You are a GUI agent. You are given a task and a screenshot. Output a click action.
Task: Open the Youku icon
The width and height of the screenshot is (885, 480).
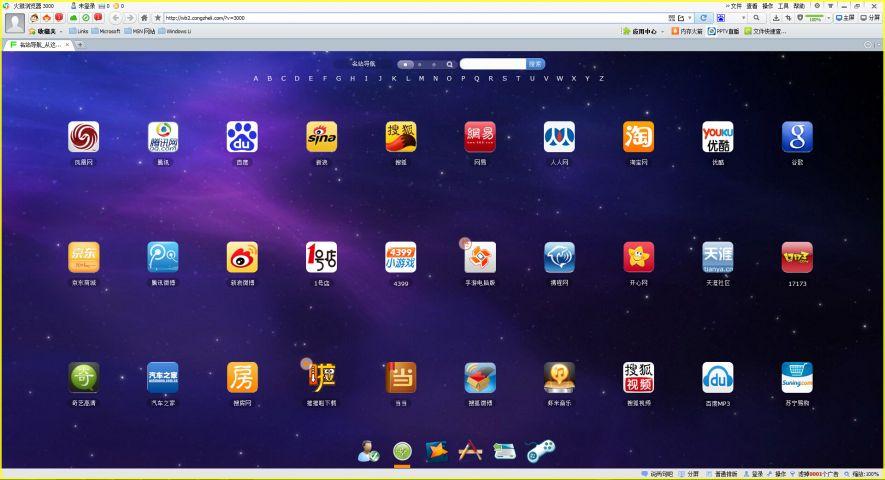[718, 137]
